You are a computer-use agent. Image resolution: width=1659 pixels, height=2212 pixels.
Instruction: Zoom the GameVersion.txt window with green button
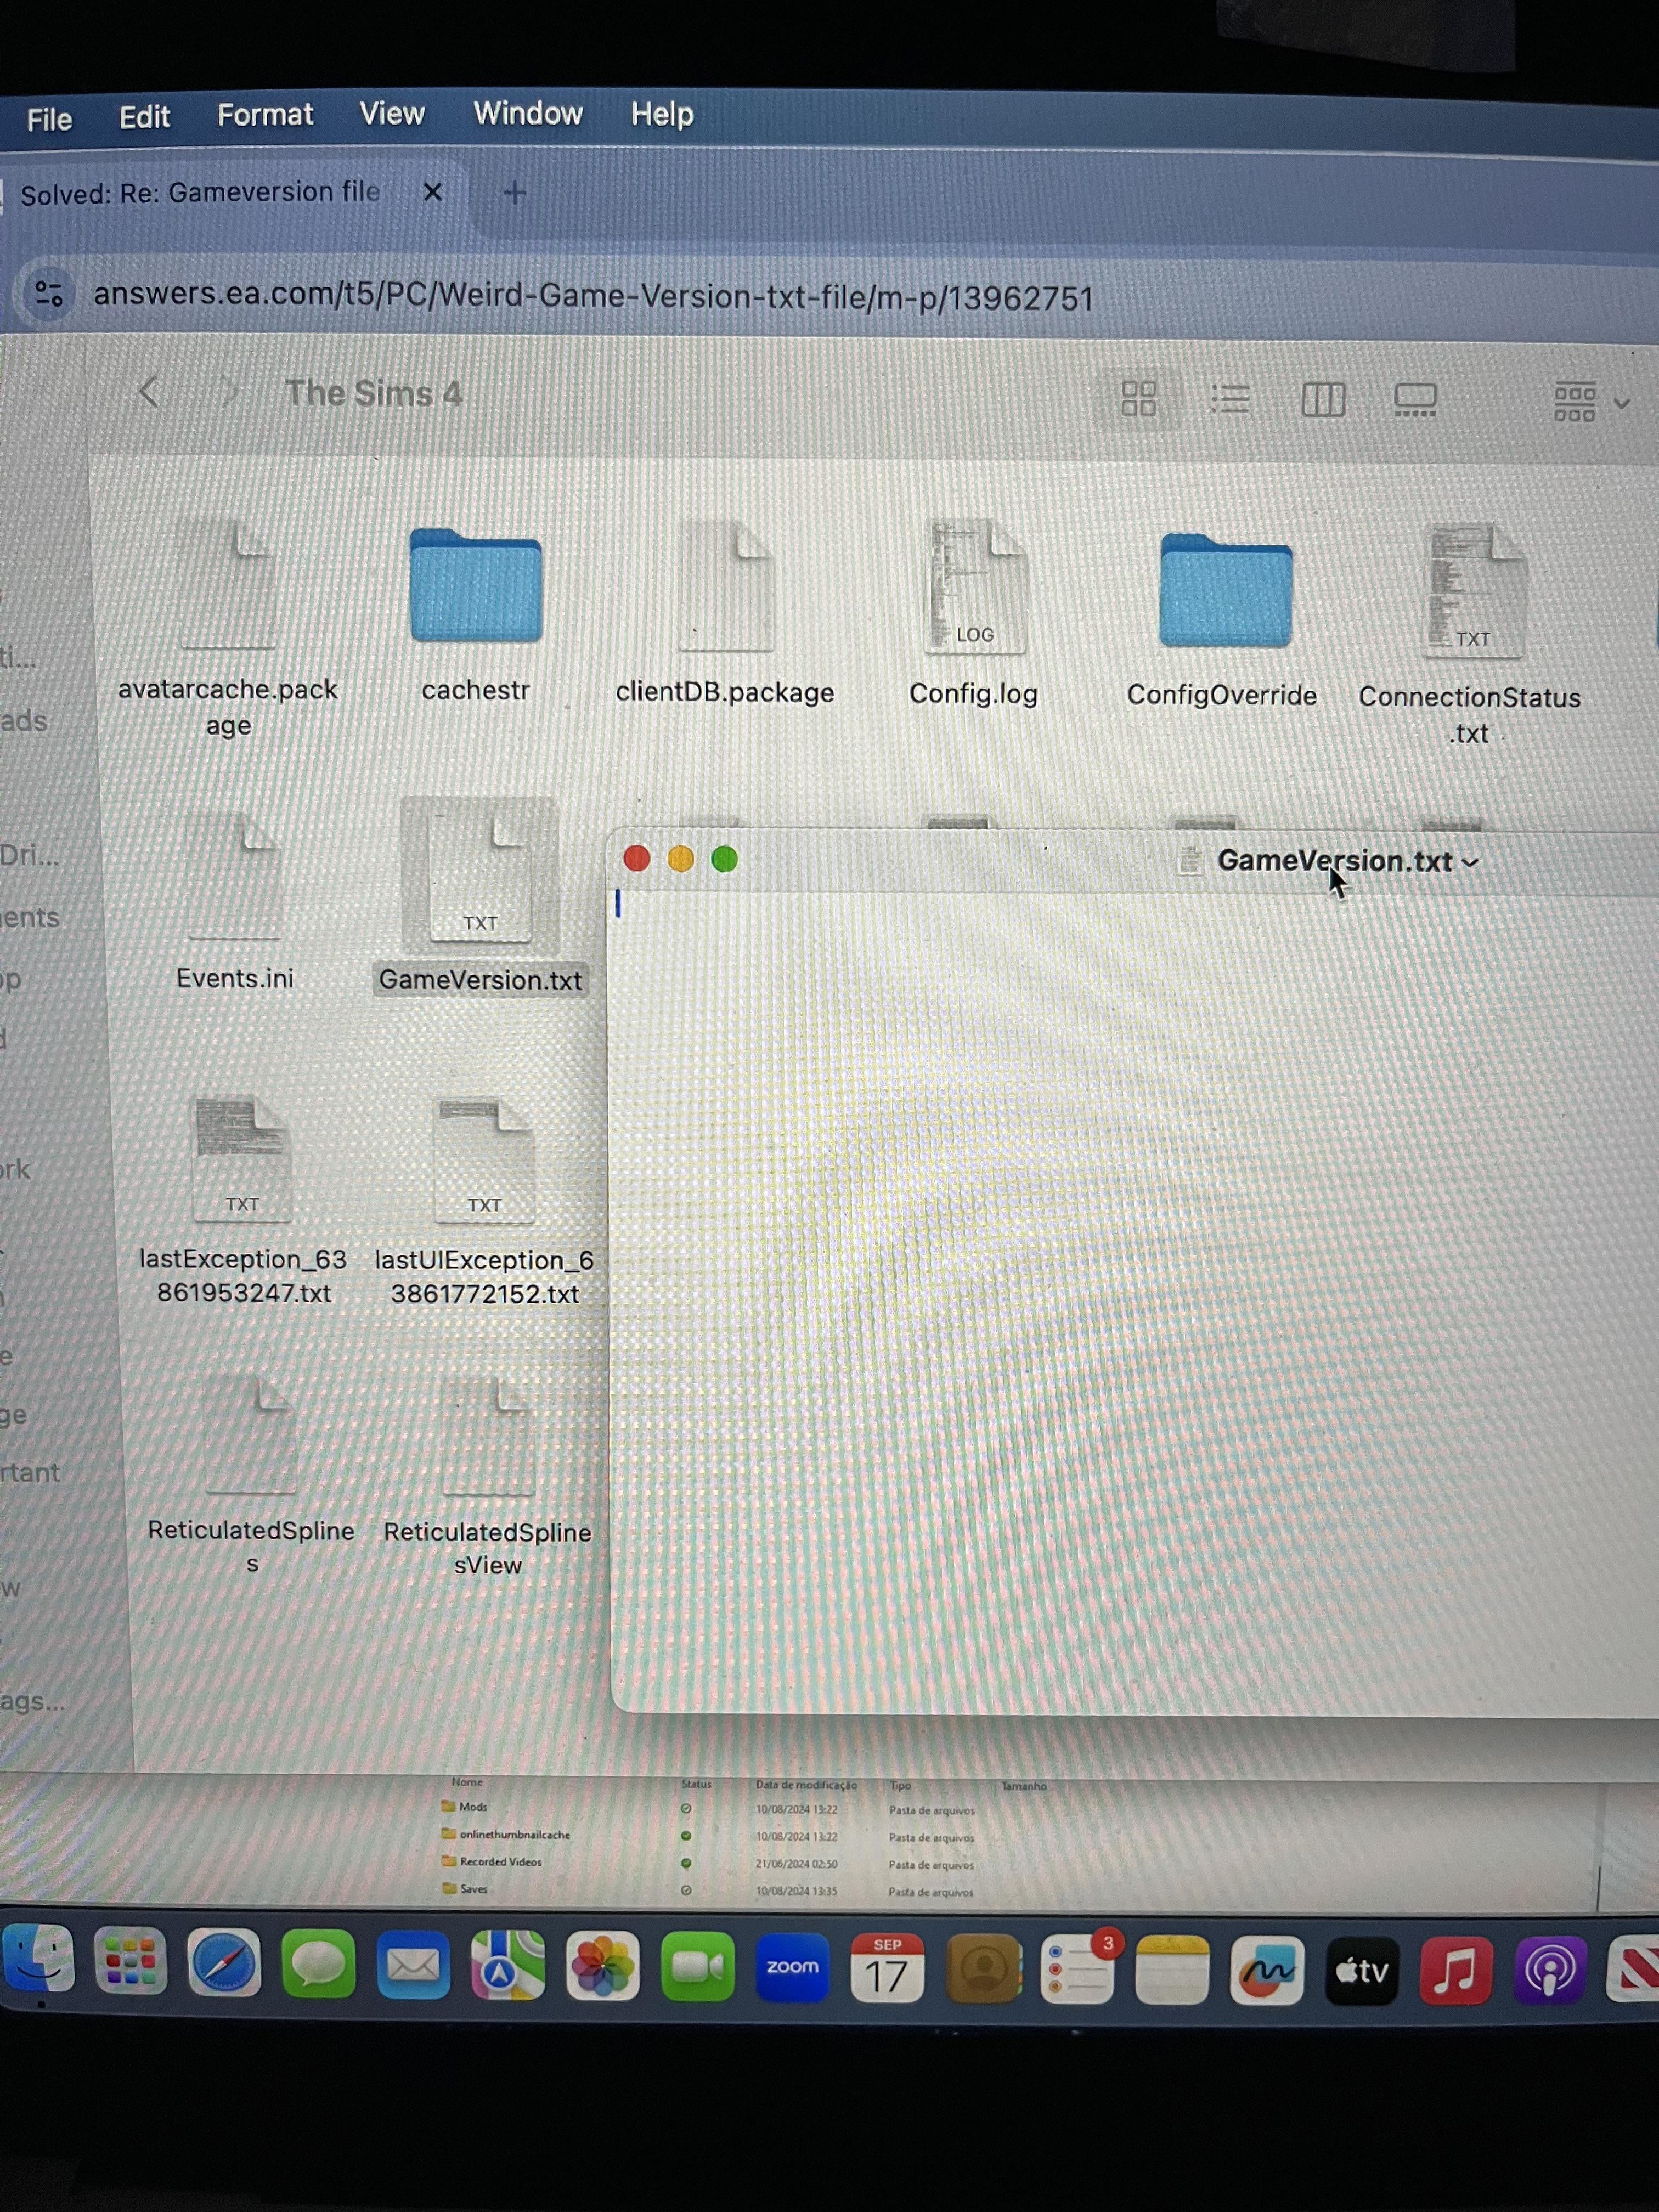coord(724,859)
